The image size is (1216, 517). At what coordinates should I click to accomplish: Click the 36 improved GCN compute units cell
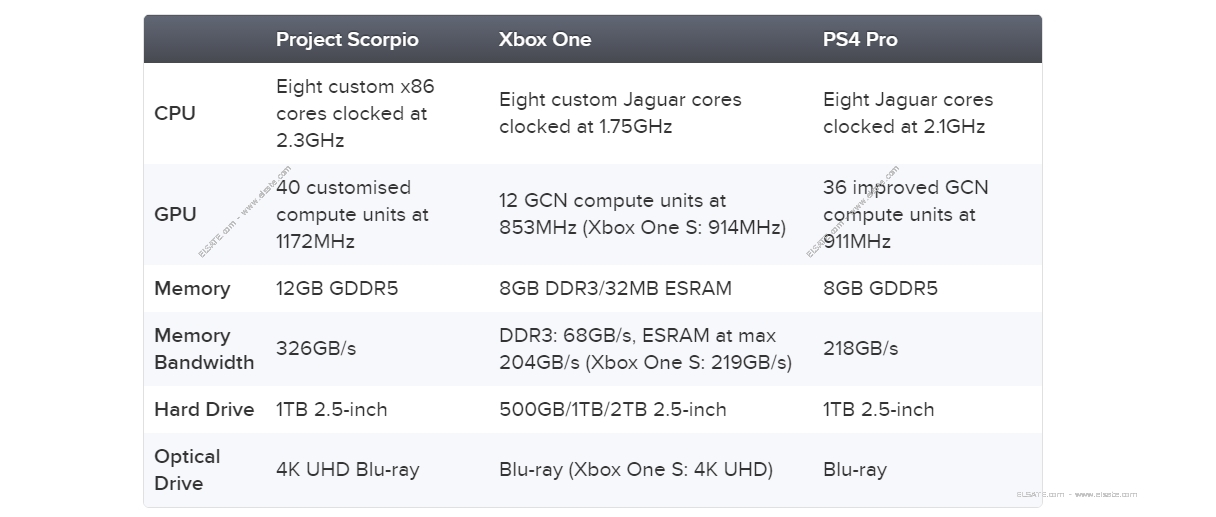(906, 214)
